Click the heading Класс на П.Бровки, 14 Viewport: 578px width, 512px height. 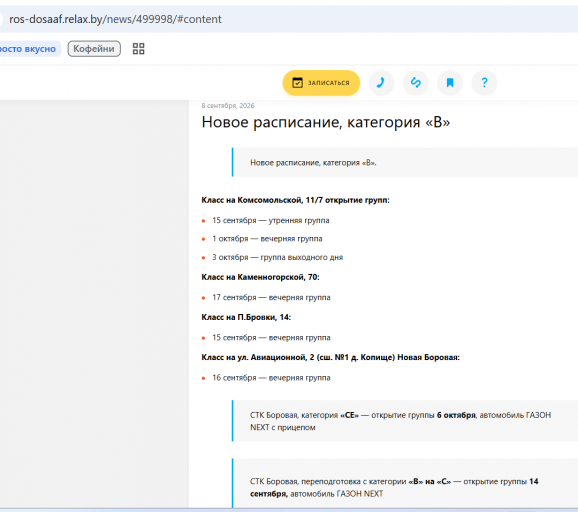[x=246, y=317]
